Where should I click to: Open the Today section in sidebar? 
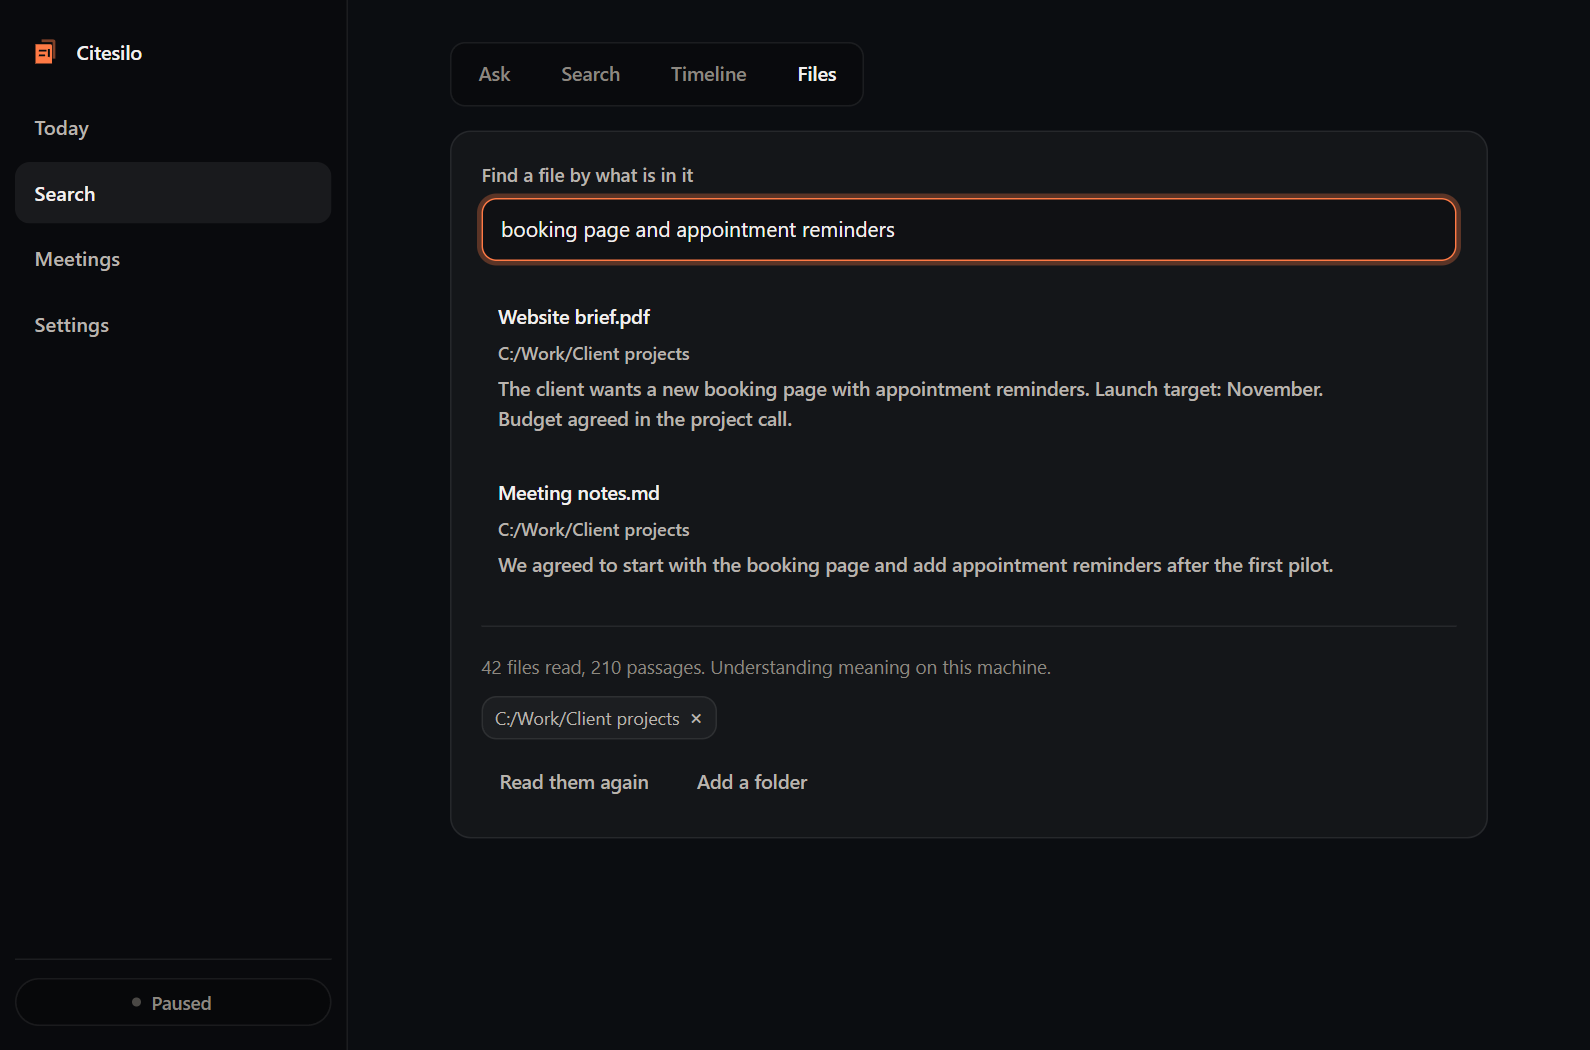[173, 128]
